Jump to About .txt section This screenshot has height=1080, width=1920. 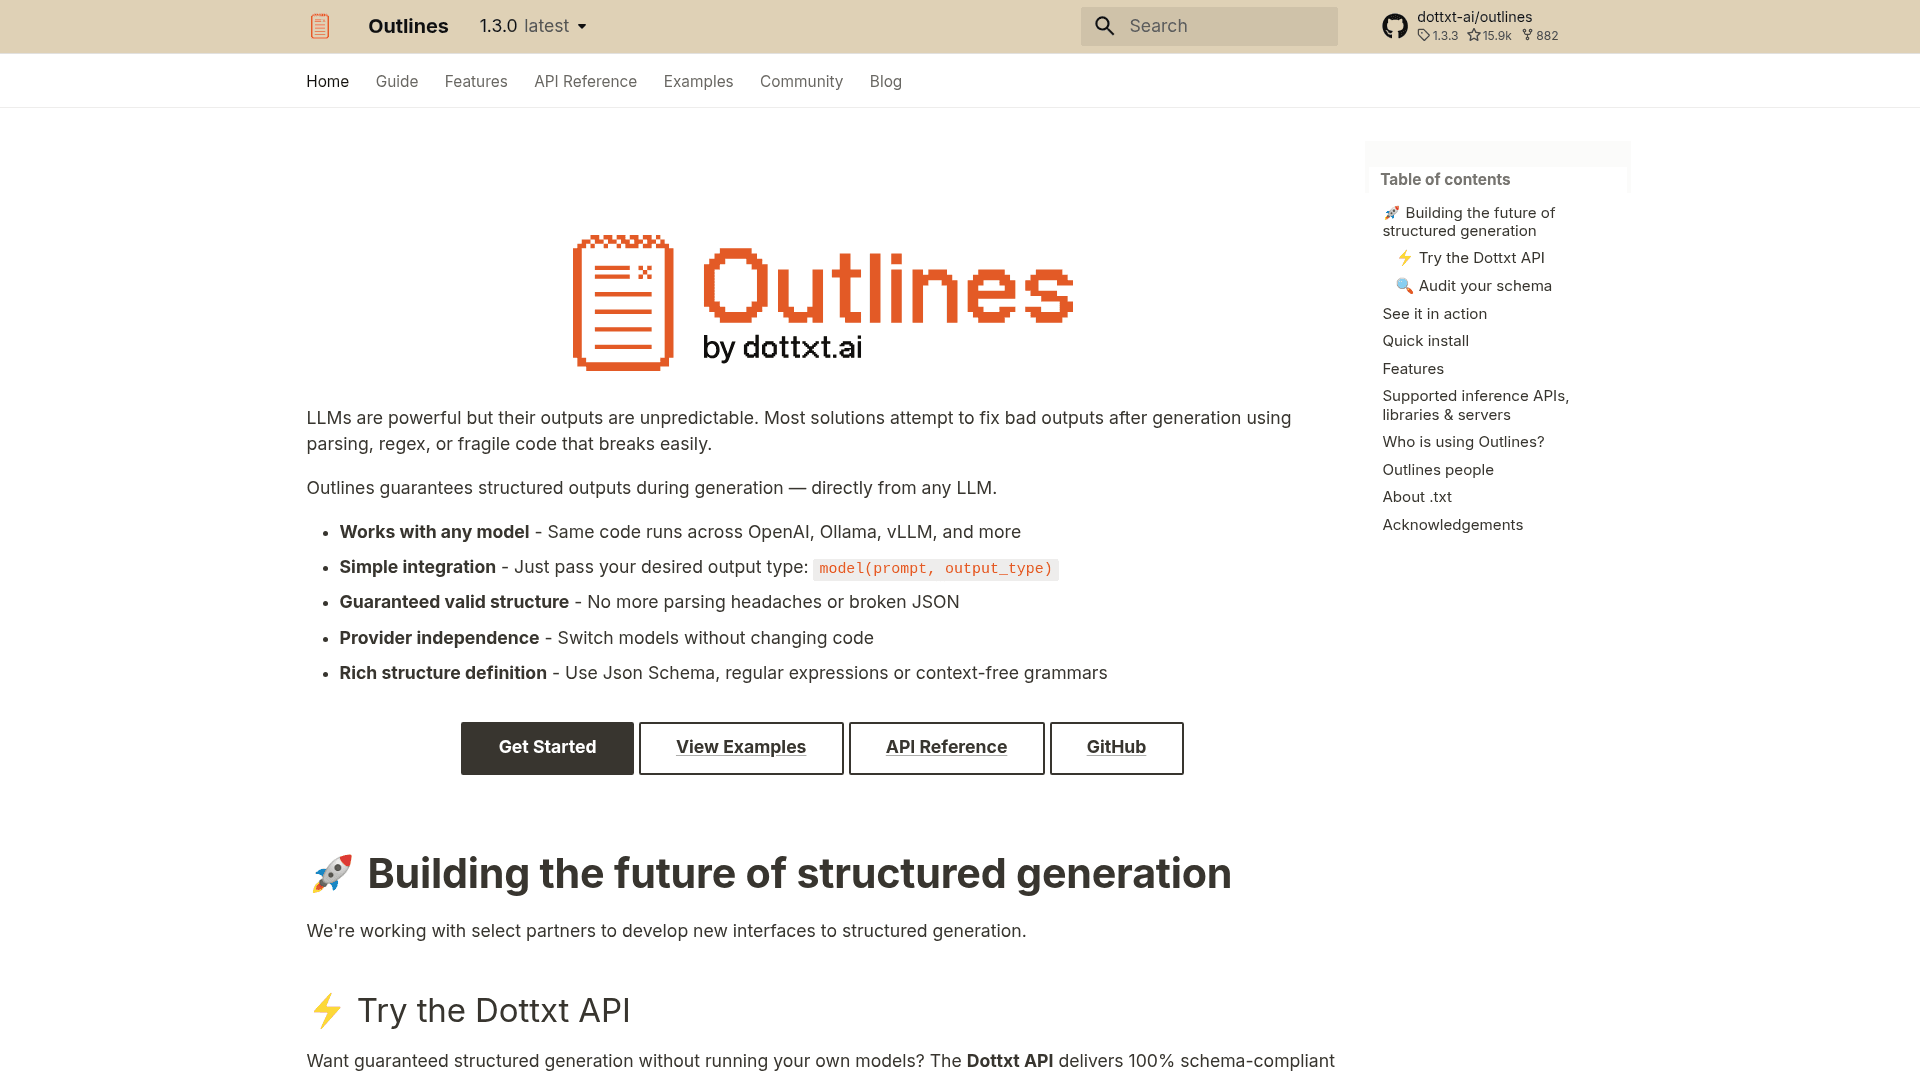pyautogui.click(x=1417, y=497)
